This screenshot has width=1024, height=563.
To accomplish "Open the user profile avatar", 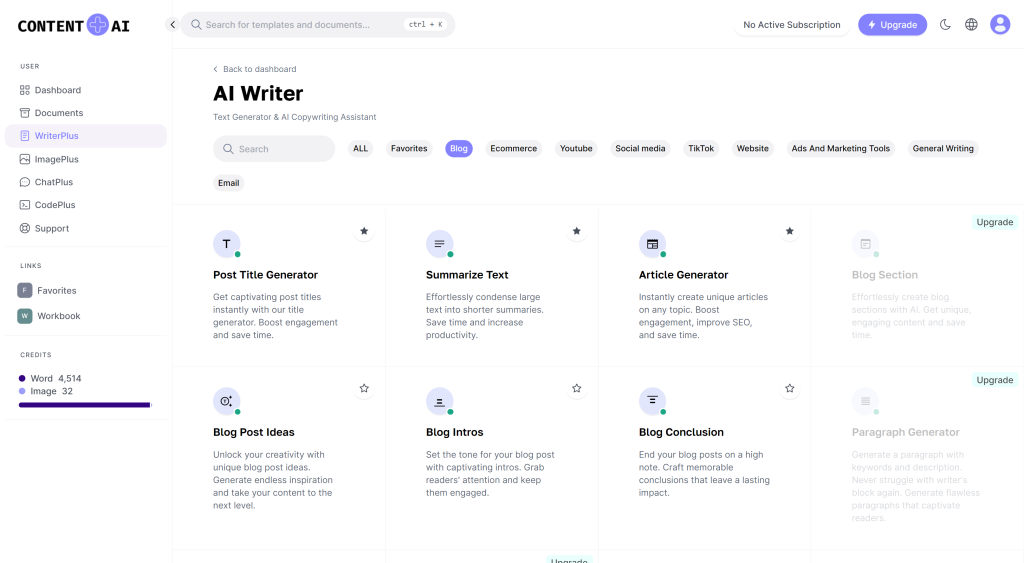I will (x=1000, y=25).
